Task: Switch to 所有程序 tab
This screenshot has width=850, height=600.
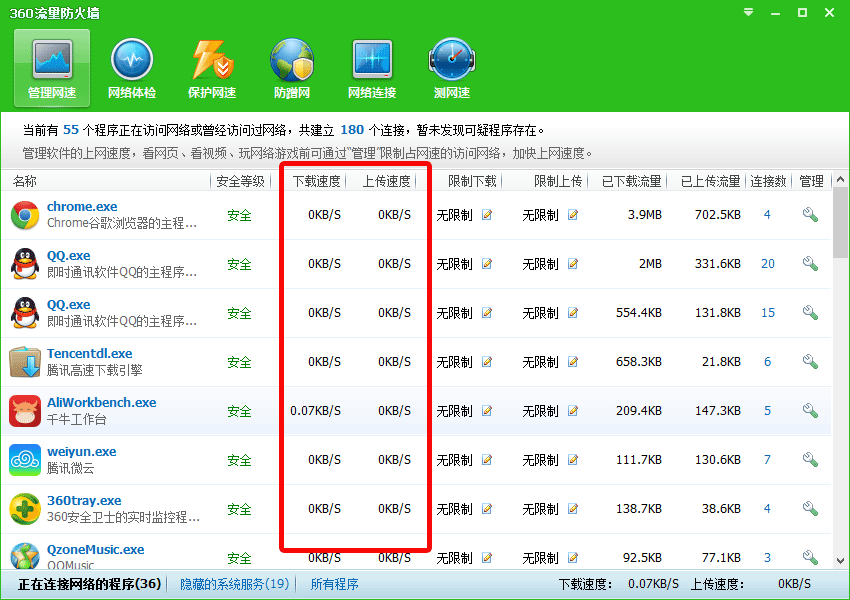Action: pos(334,584)
